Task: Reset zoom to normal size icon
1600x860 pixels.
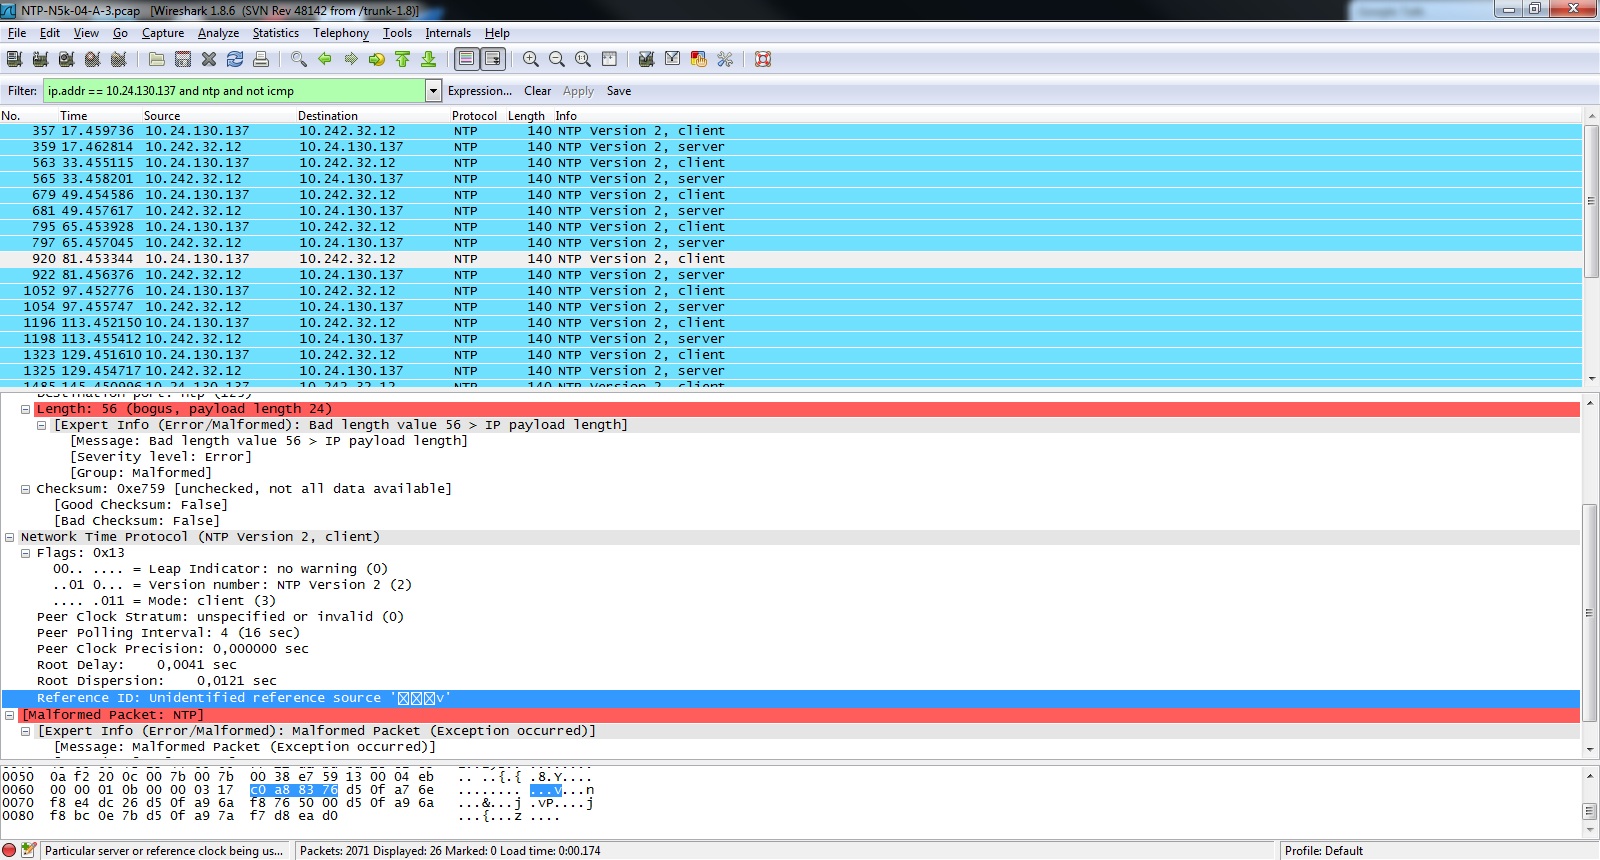Action: pyautogui.click(x=583, y=59)
